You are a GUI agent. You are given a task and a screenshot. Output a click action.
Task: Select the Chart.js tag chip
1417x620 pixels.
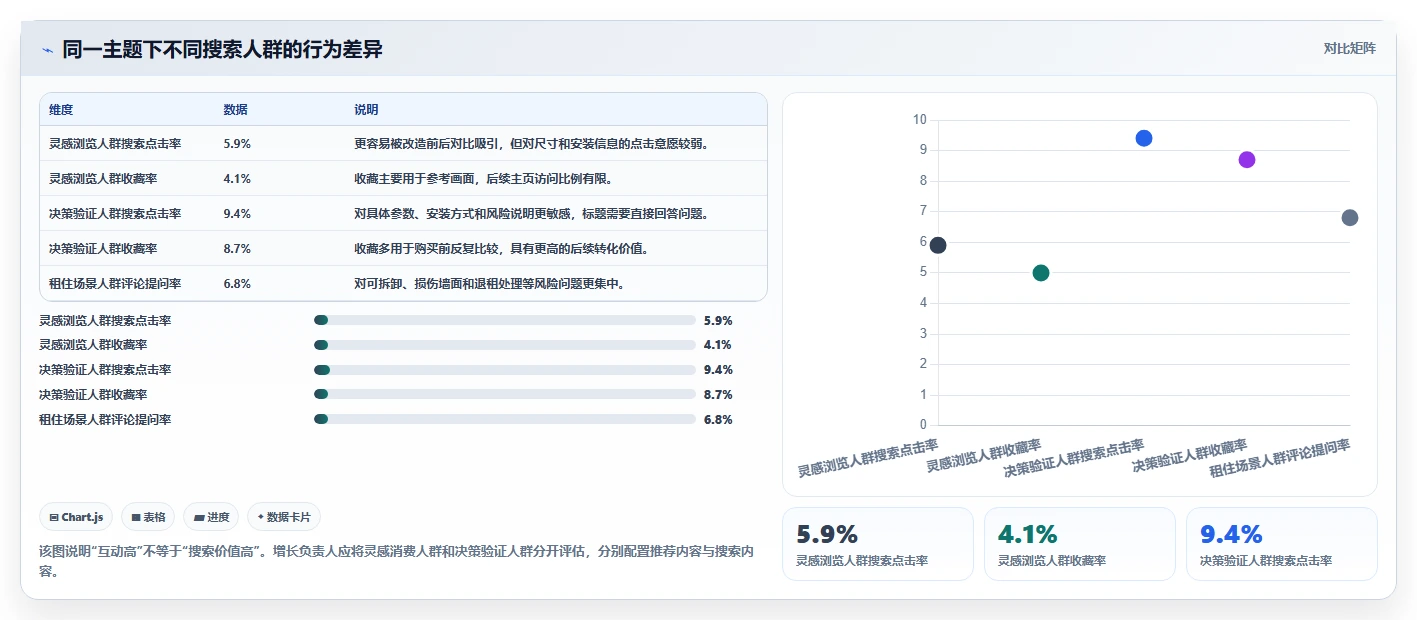click(x=76, y=517)
